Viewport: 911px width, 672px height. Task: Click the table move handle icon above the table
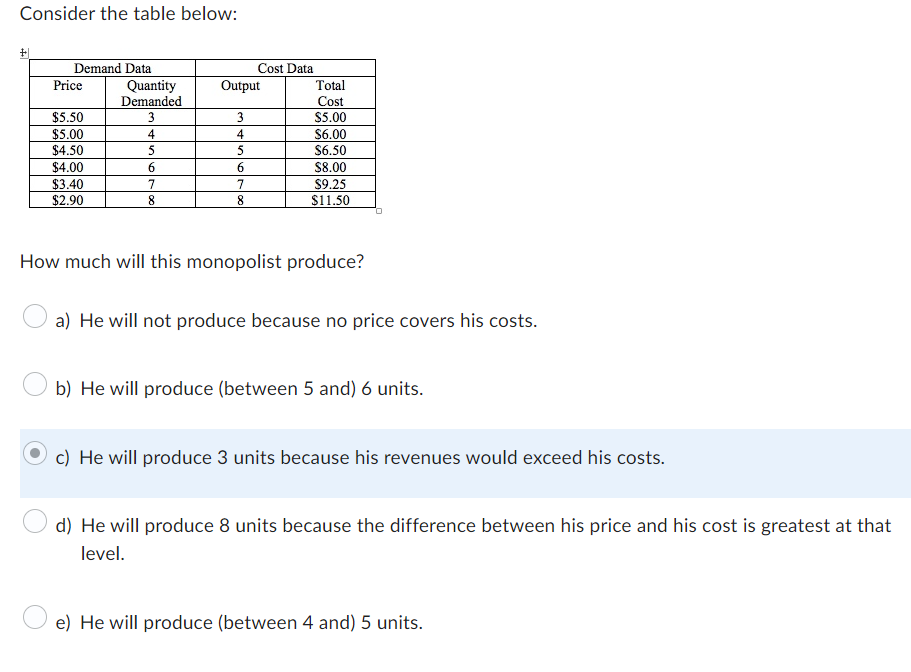pyautogui.click(x=23, y=51)
